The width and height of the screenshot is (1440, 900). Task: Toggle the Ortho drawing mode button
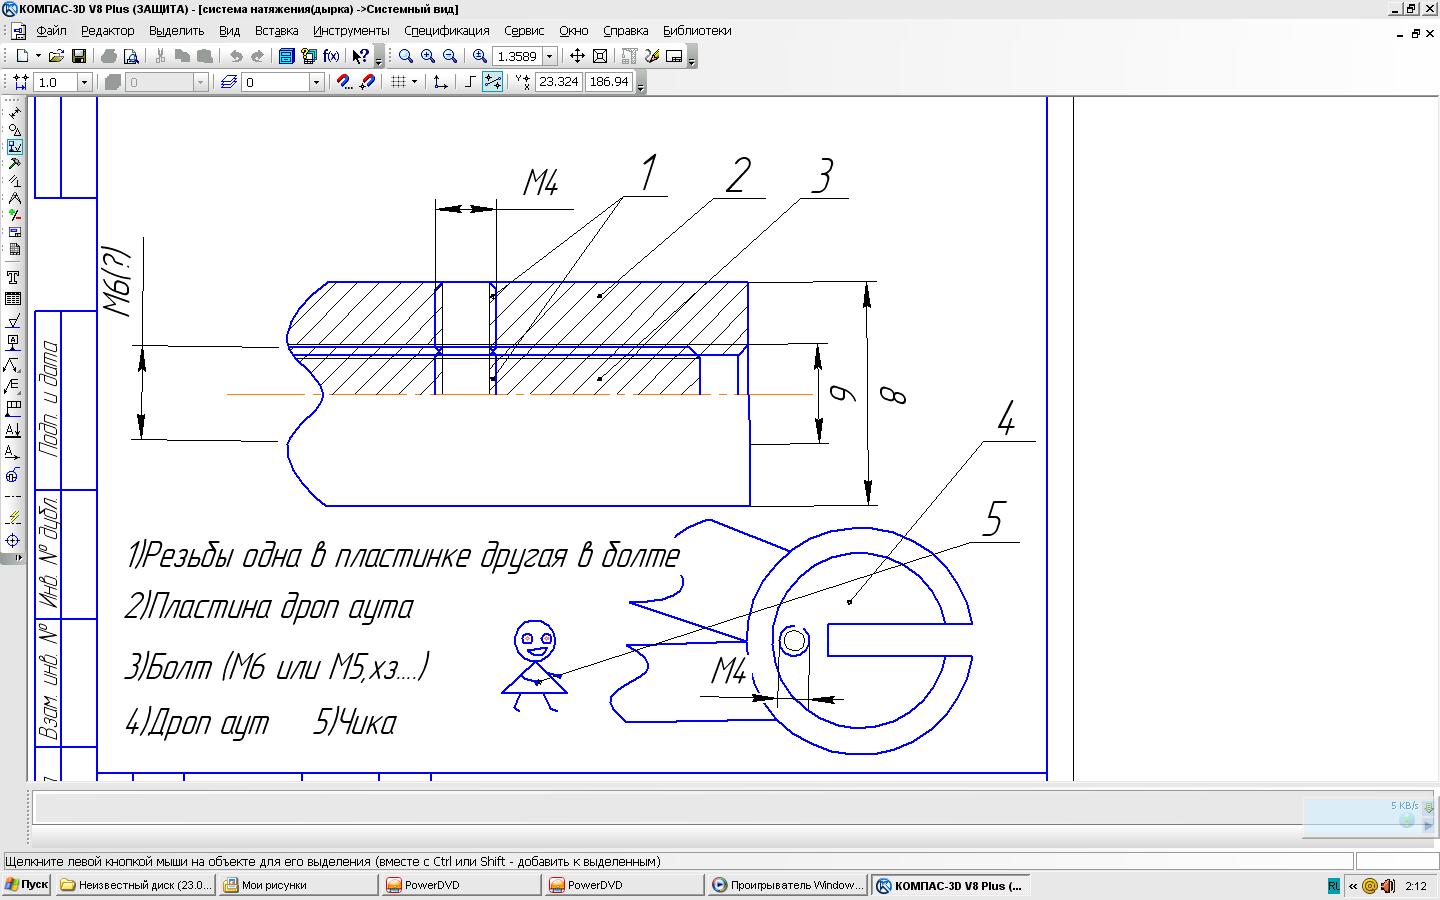point(470,82)
